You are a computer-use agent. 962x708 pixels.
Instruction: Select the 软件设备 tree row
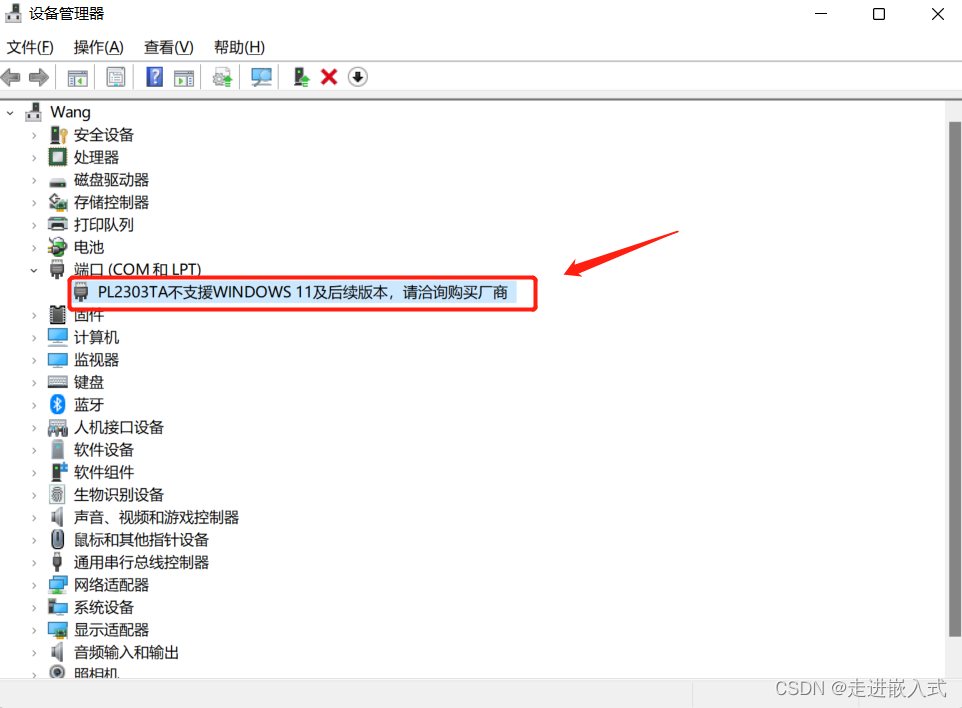click(x=104, y=450)
